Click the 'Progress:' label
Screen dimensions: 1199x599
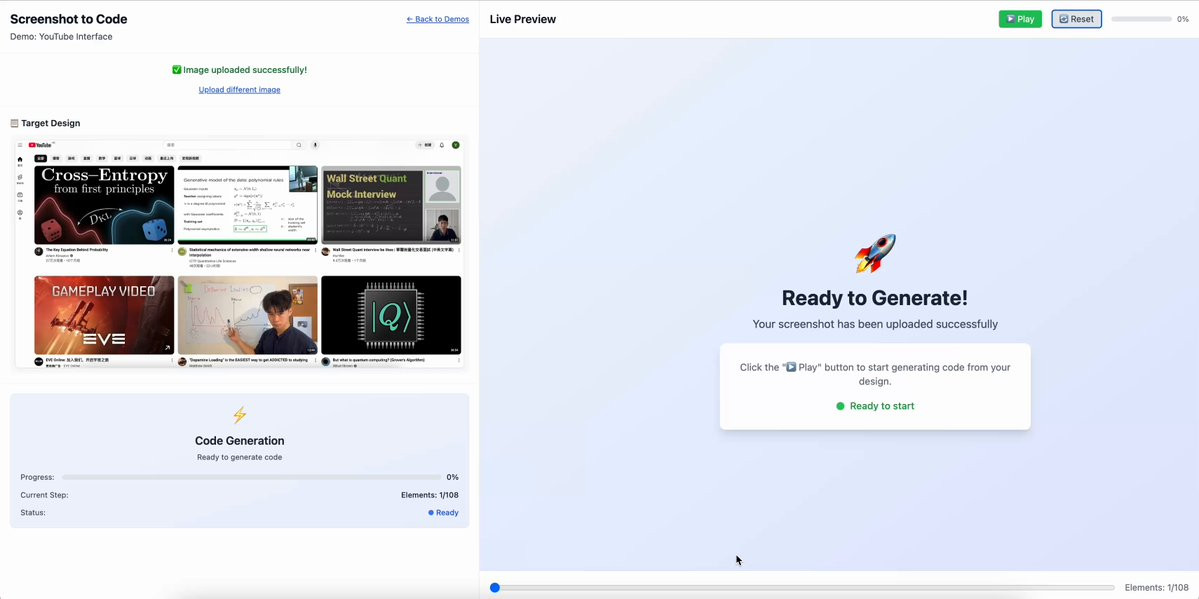pos(37,477)
